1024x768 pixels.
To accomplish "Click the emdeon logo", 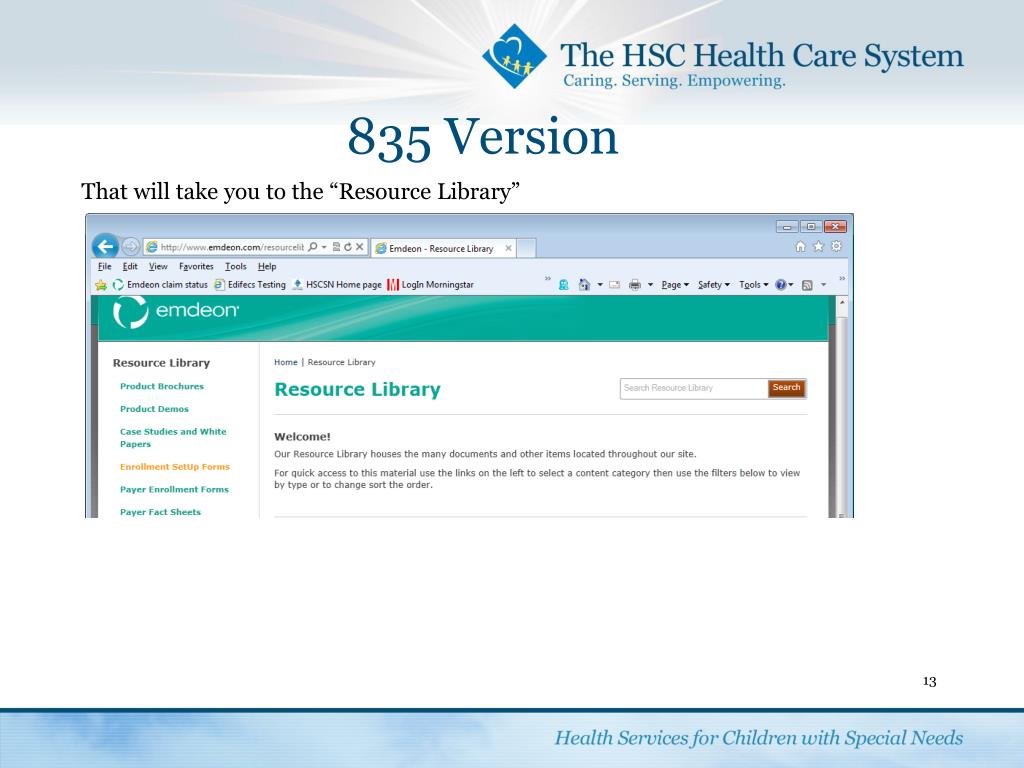I will 176,312.
